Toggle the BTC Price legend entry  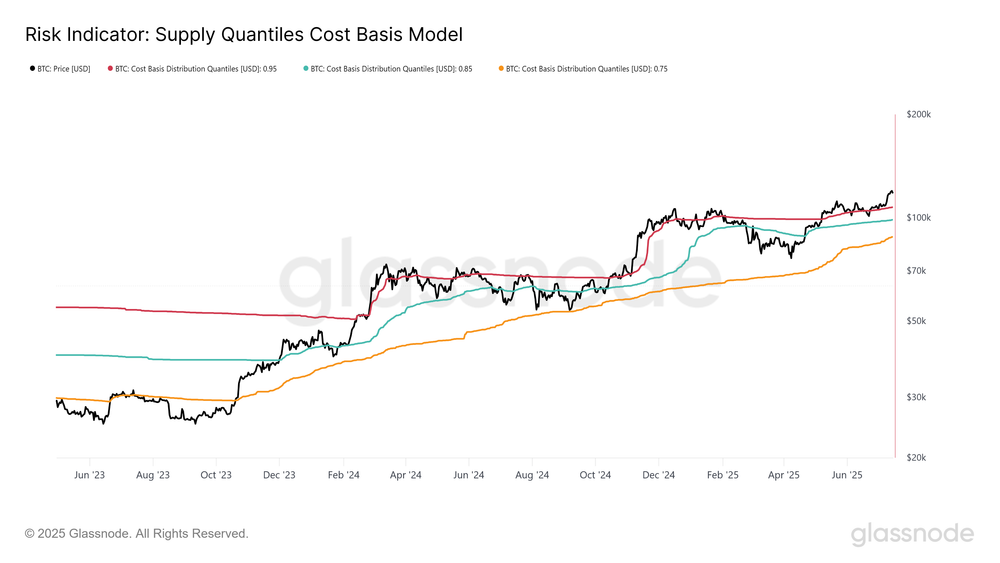pyautogui.click(x=61, y=69)
